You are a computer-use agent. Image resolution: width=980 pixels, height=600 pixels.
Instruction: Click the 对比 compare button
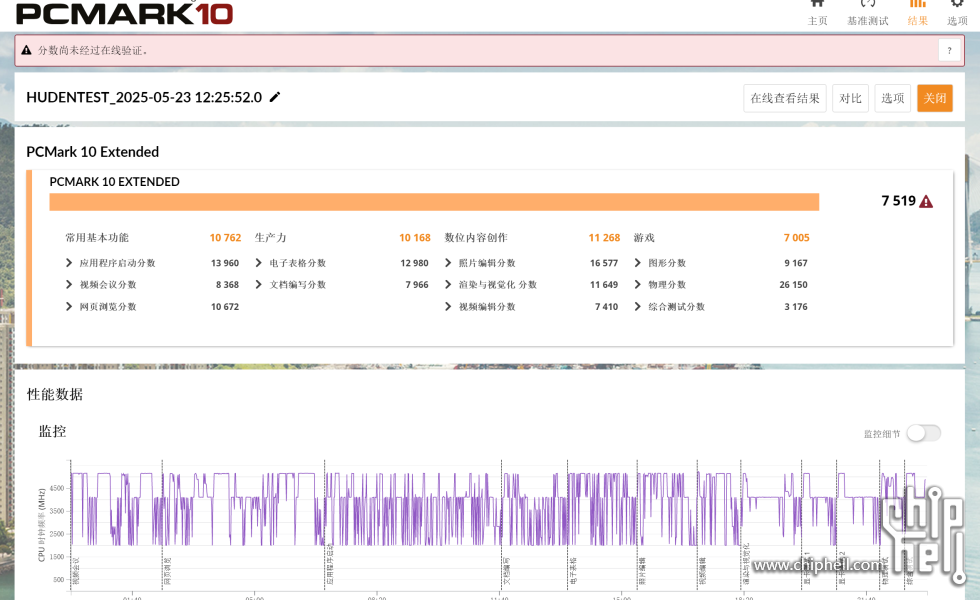851,98
